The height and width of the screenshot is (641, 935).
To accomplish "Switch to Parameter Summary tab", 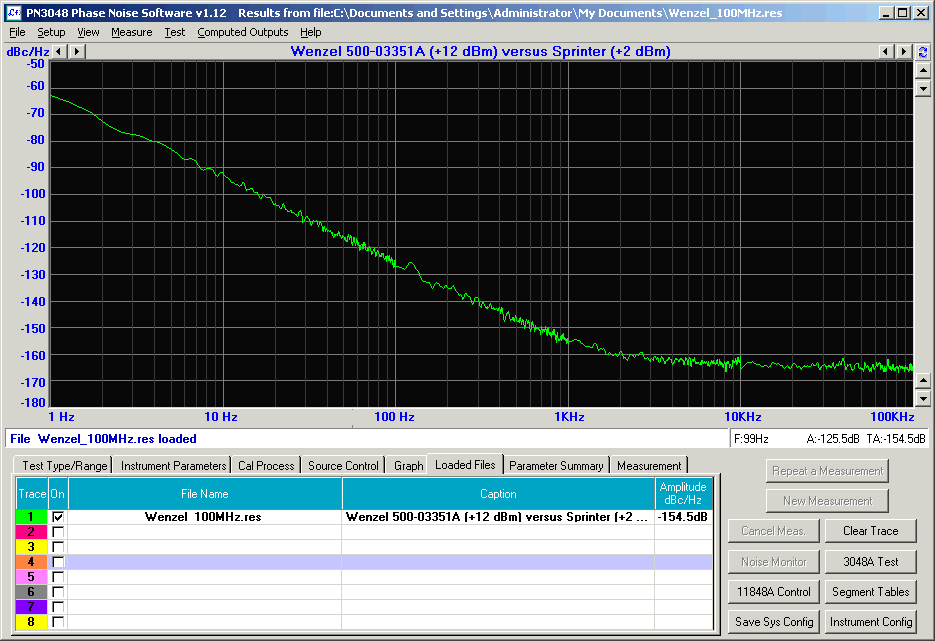I will 556,466.
